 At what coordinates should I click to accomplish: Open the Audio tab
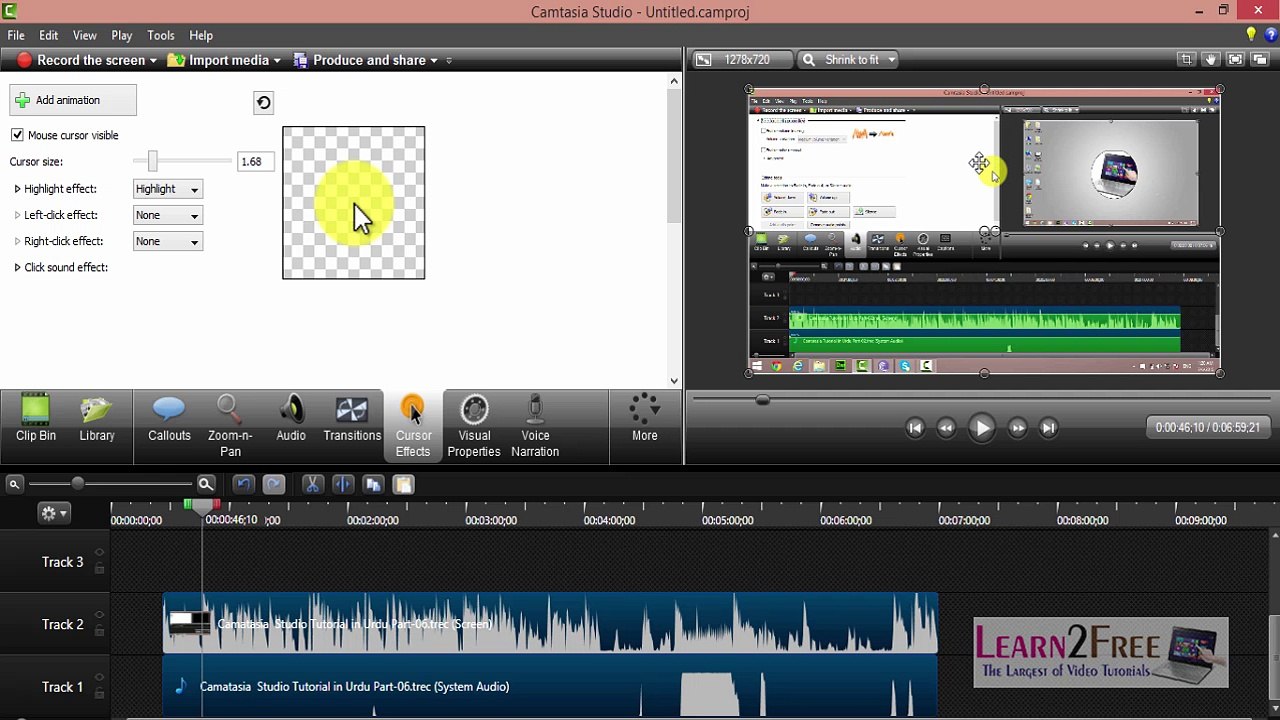tap(291, 420)
